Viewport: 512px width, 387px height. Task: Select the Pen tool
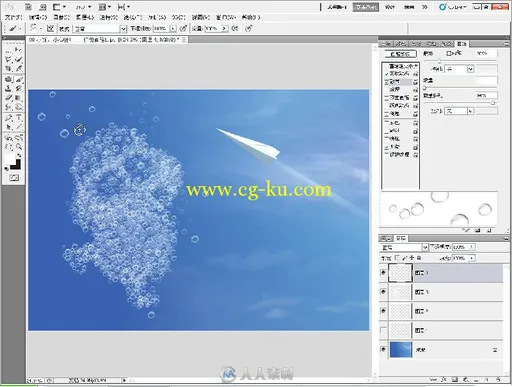(8, 118)
